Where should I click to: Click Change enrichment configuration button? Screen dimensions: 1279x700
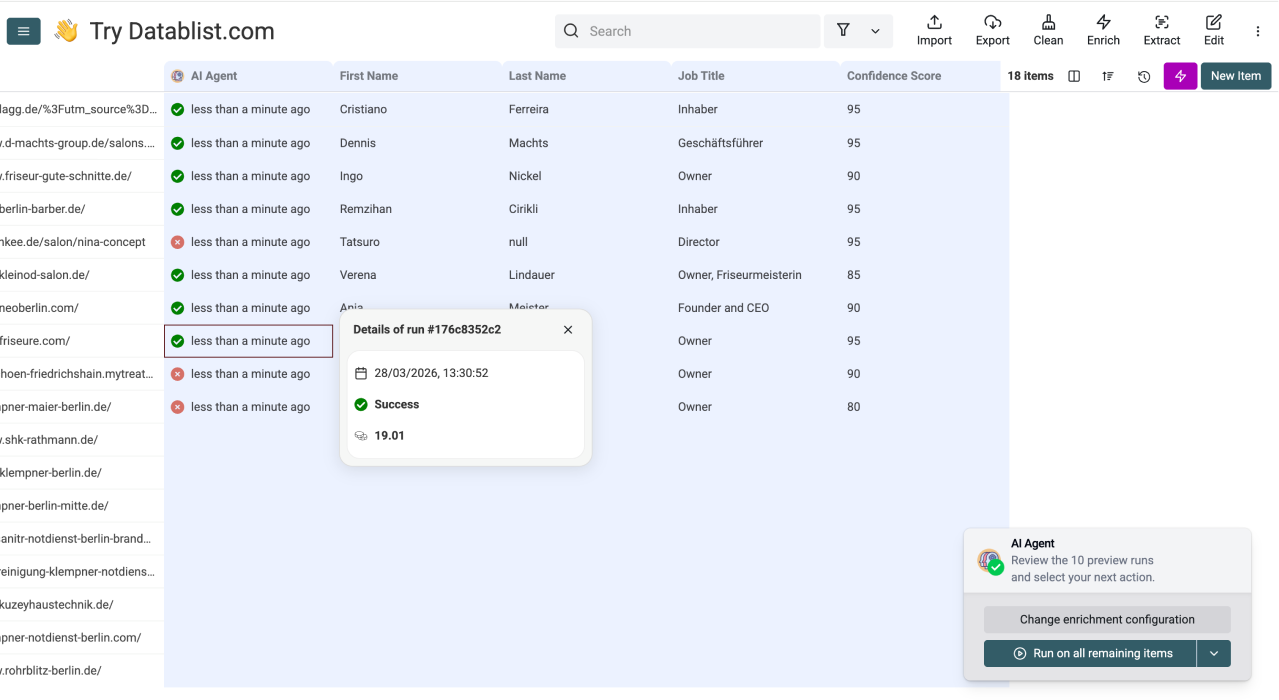point(1106,619)
